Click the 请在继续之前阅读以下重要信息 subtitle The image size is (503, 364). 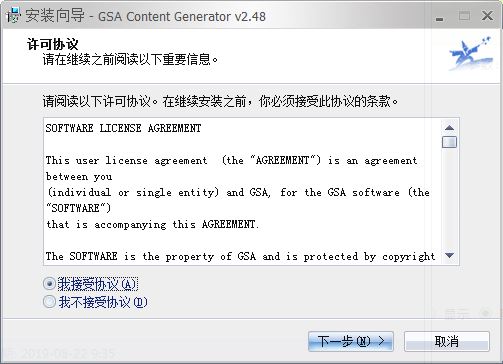coord(130,60)
